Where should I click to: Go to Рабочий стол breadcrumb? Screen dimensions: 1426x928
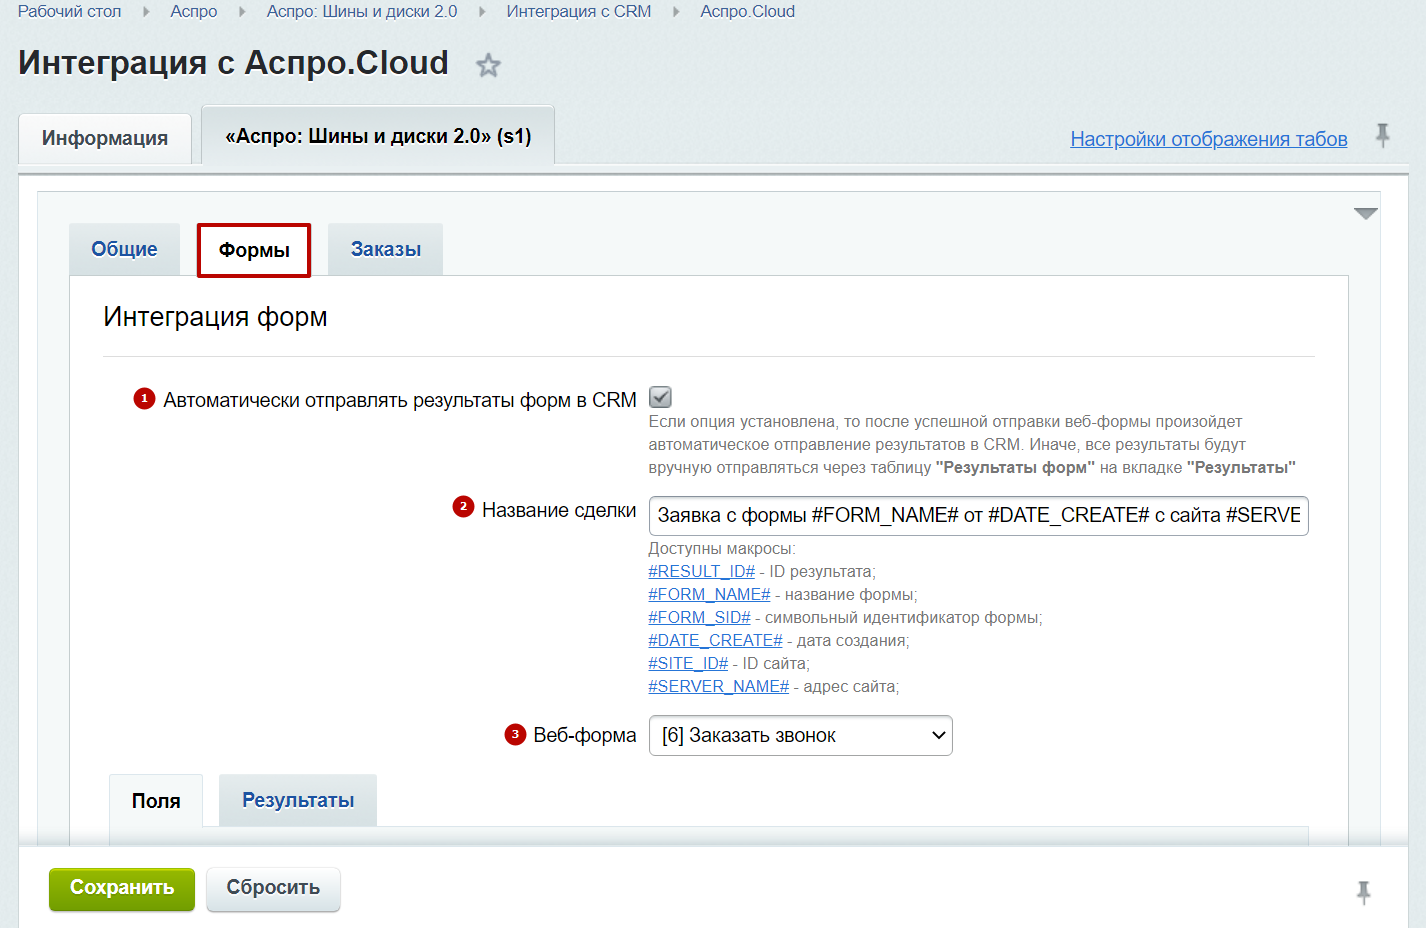[69, 11]
